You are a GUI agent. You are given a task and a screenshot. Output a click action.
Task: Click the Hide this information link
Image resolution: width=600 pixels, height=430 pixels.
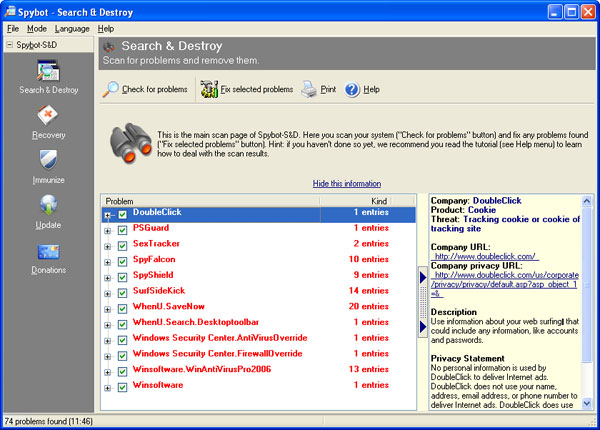(x=347, y=184)
